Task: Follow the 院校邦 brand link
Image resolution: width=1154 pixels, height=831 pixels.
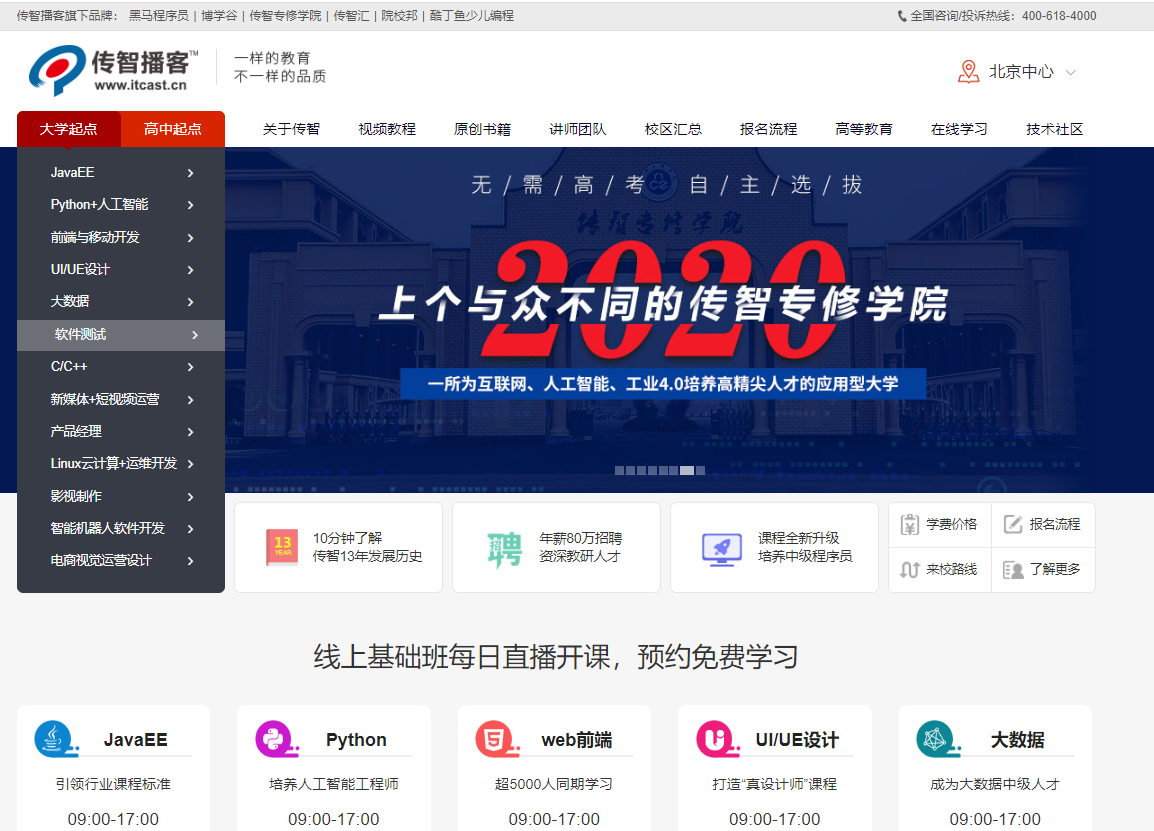Action: pos(400,15)
